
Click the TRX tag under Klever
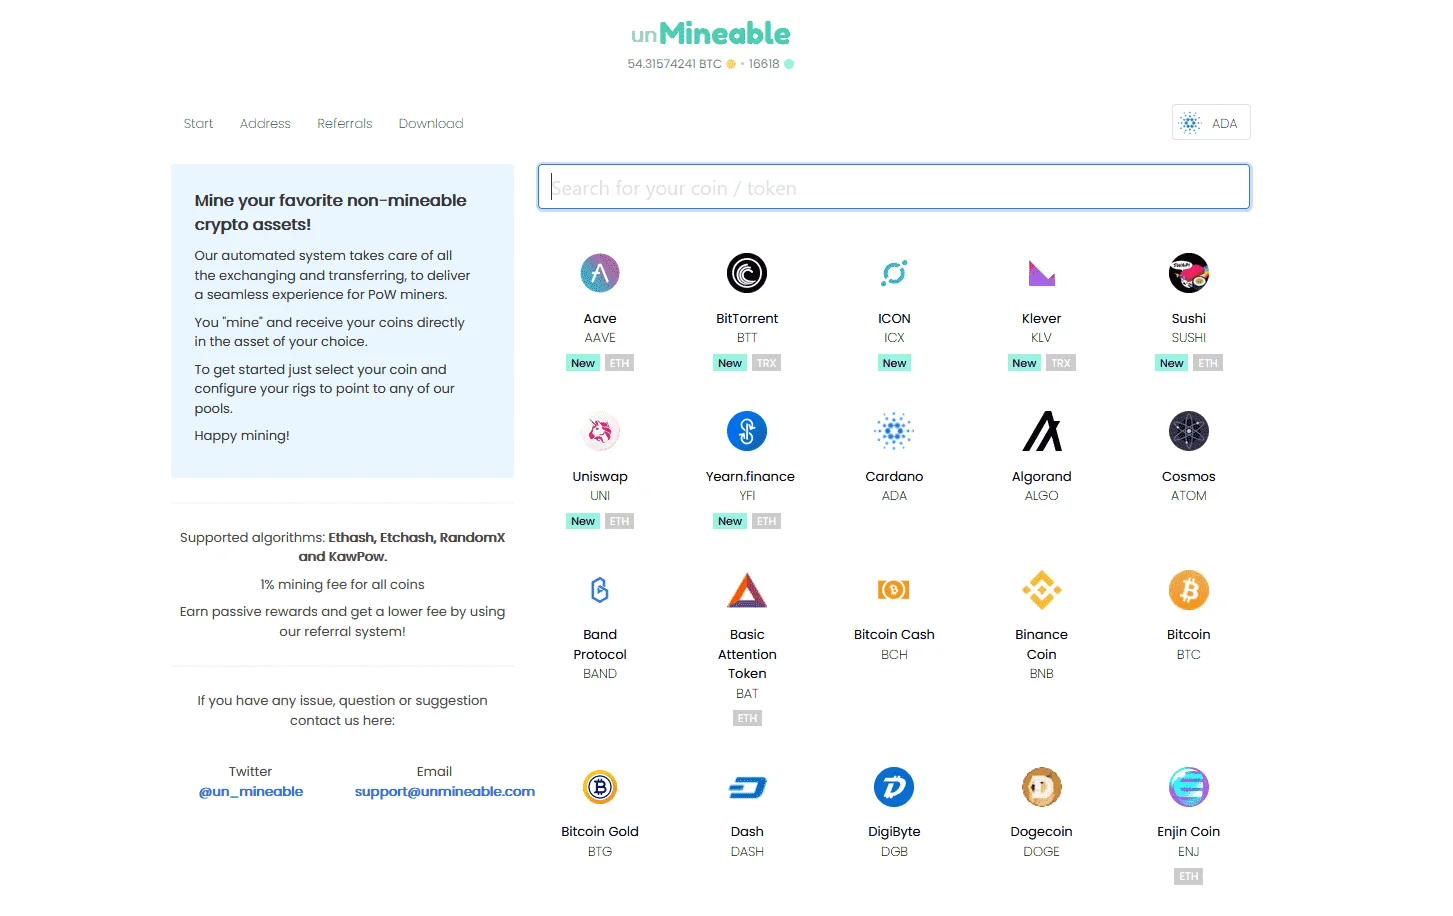pyautogui.click(x=1061, y=363)
